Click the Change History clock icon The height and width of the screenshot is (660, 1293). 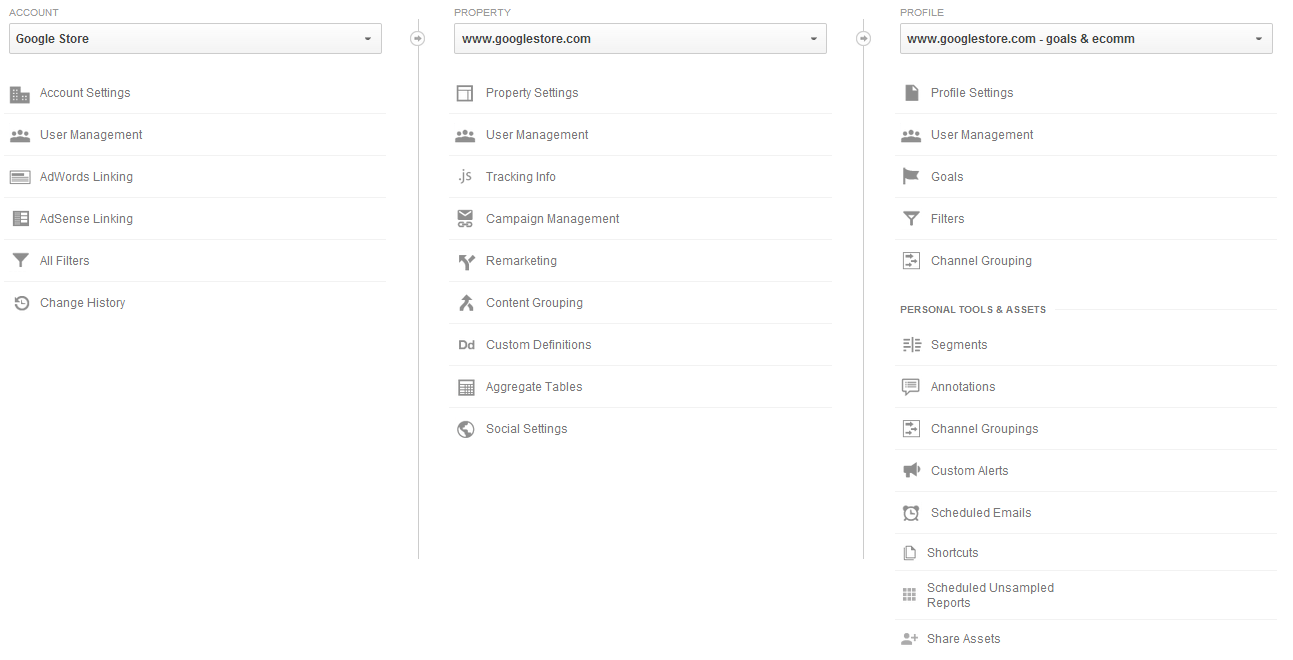click(20, 303)
